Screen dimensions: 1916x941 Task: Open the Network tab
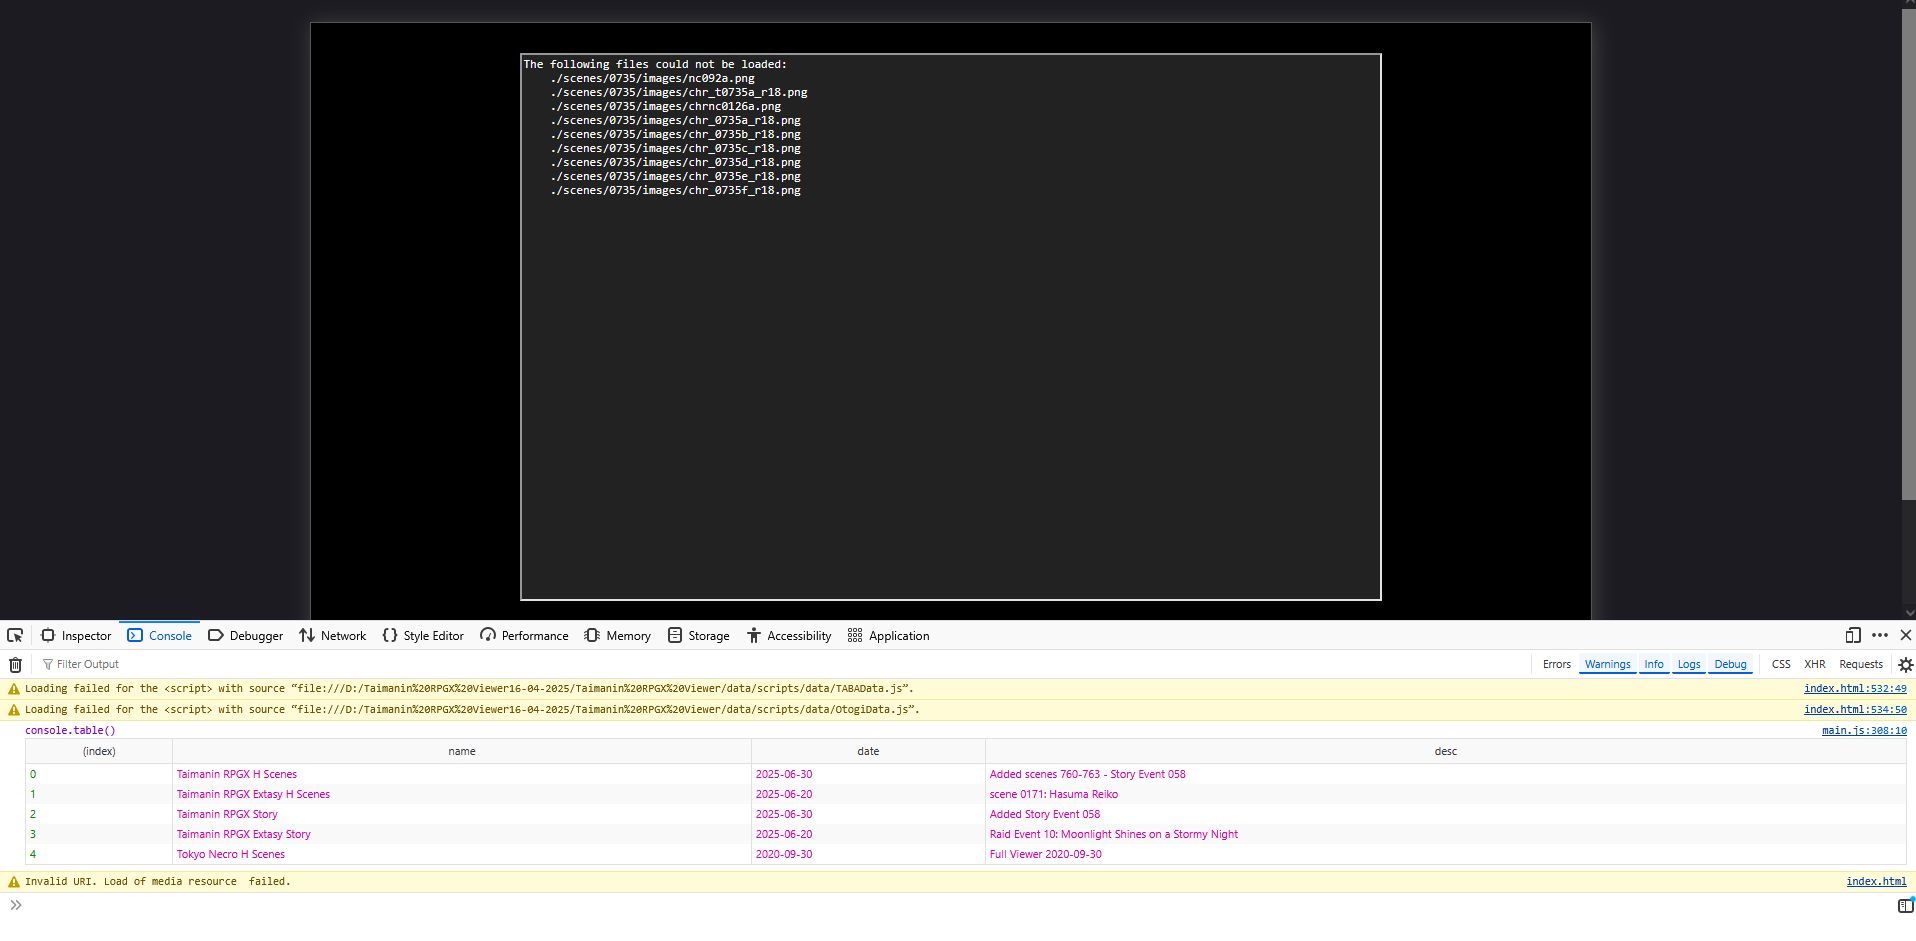tap(333, 636)
